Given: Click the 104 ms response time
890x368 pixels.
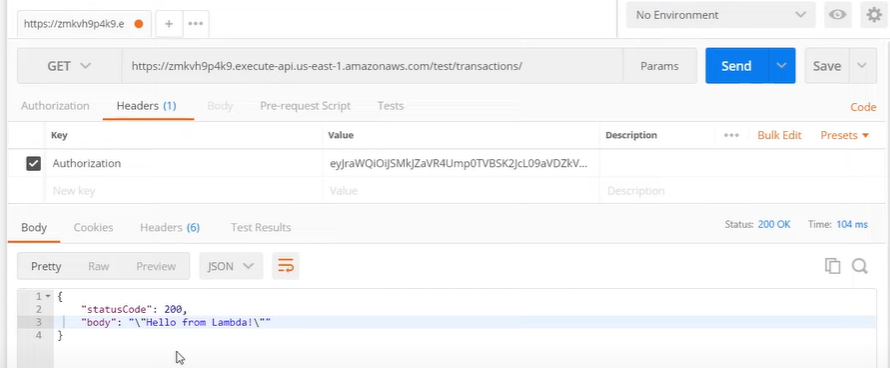Looking at the screenshot, I should click(x=852, y=224).
